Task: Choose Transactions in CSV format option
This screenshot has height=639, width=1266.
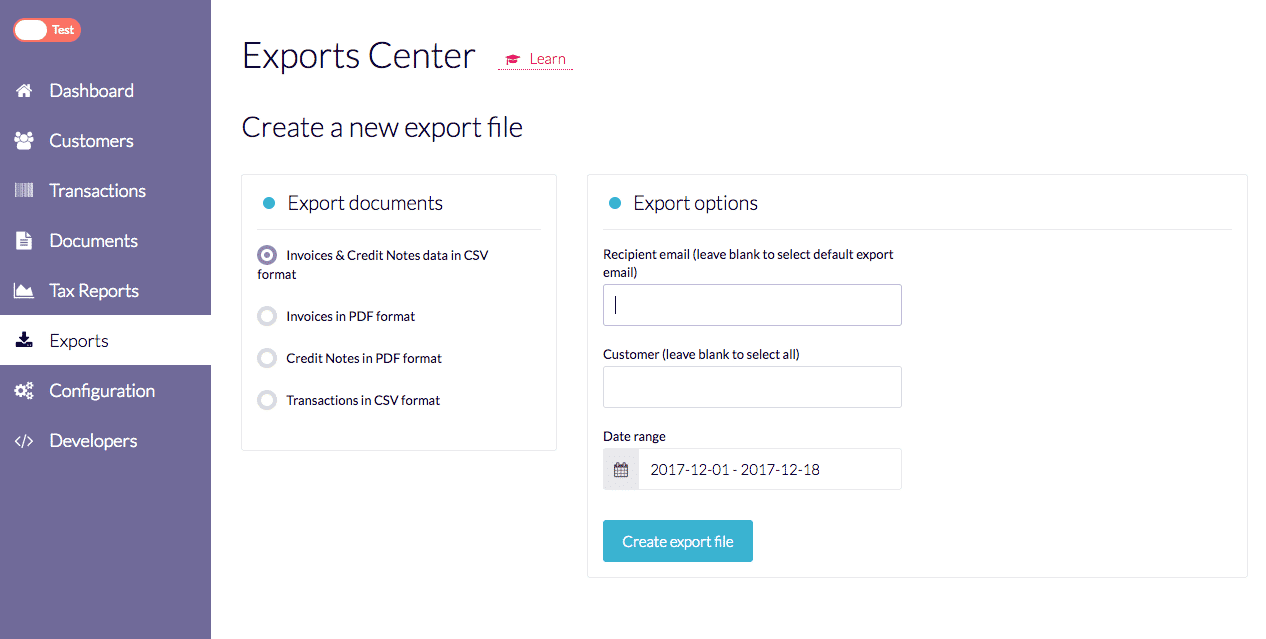Action: pyautogui.click(x=267, y=400)
